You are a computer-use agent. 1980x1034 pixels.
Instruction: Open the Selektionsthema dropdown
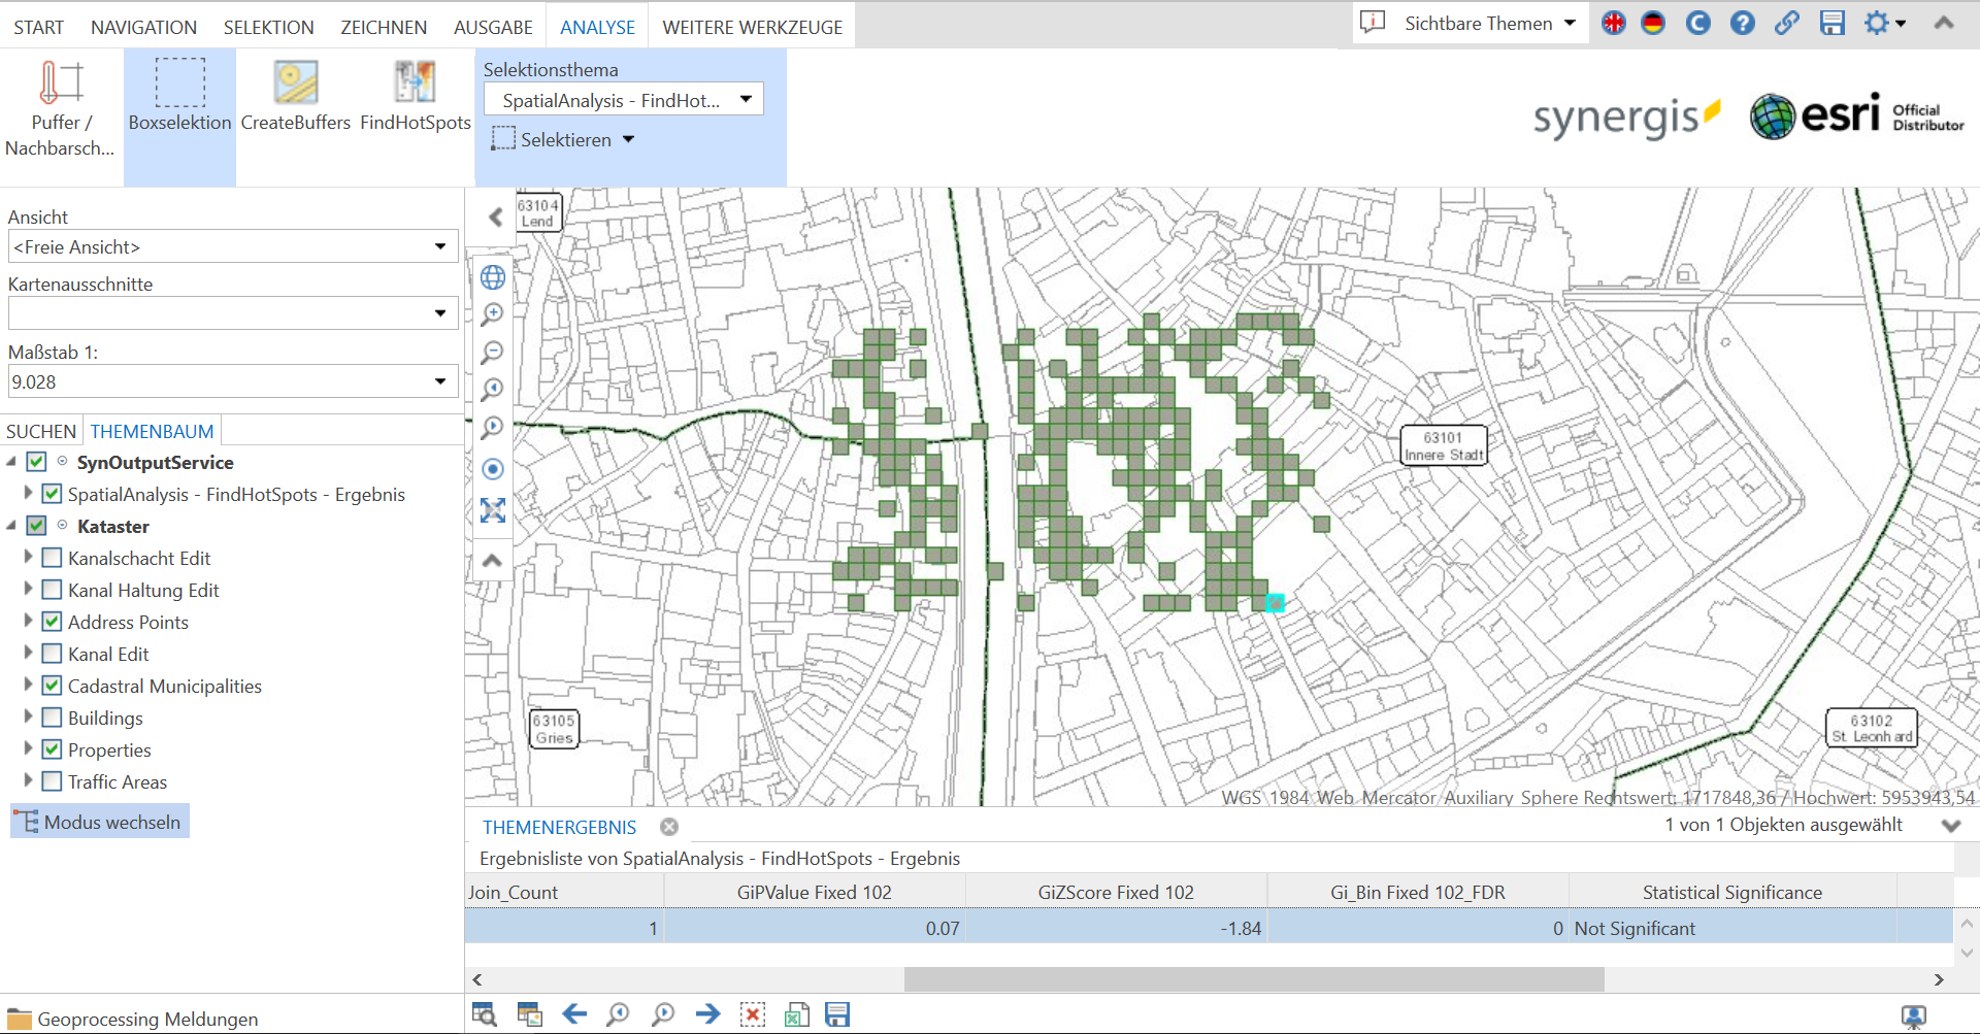pos(745,99)
